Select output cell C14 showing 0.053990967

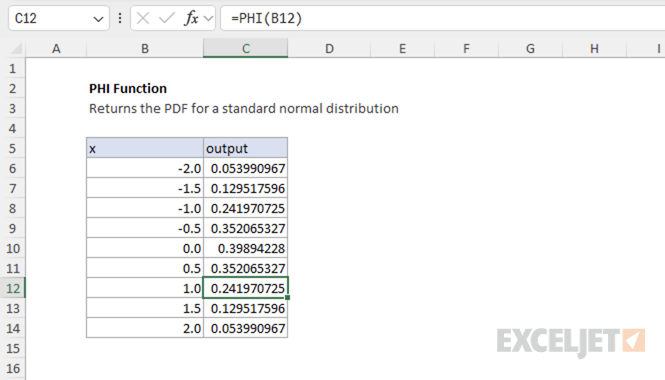(x=246, y=328)
